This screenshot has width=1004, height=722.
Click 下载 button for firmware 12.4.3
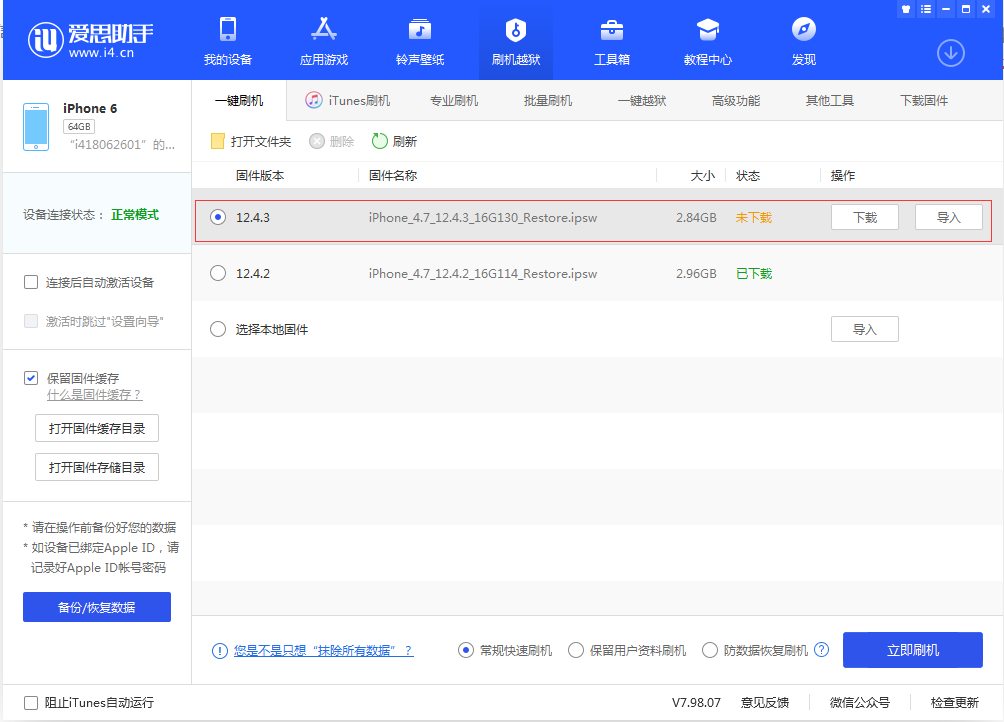pyautogui.click(x=864, y=218)
